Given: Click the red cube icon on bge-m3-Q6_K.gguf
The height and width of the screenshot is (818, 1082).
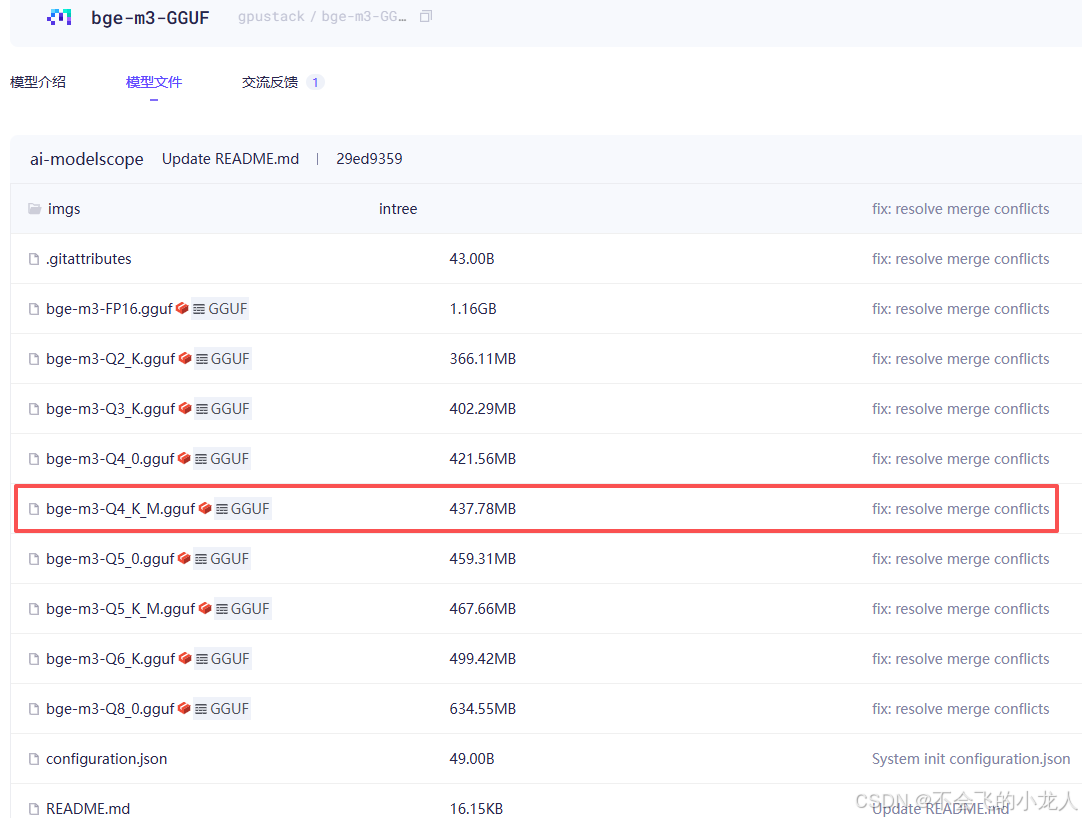Looking at the screenshot, I should tap(185, 659).
